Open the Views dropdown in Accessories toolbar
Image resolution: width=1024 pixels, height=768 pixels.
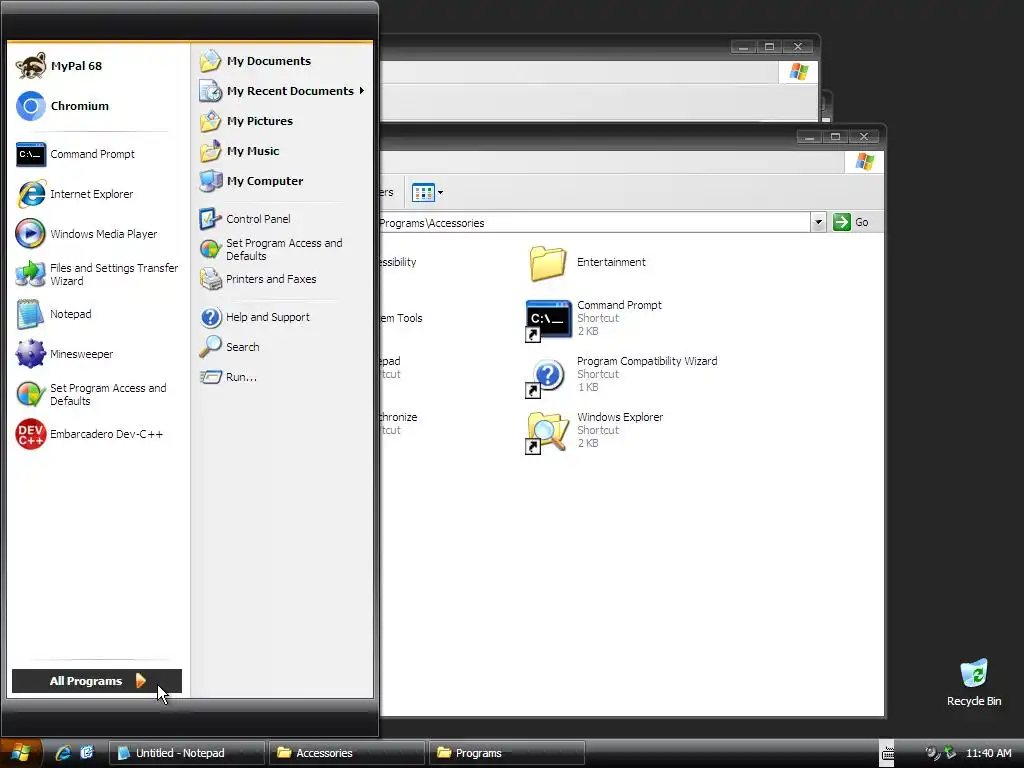(x=428, y=193)
